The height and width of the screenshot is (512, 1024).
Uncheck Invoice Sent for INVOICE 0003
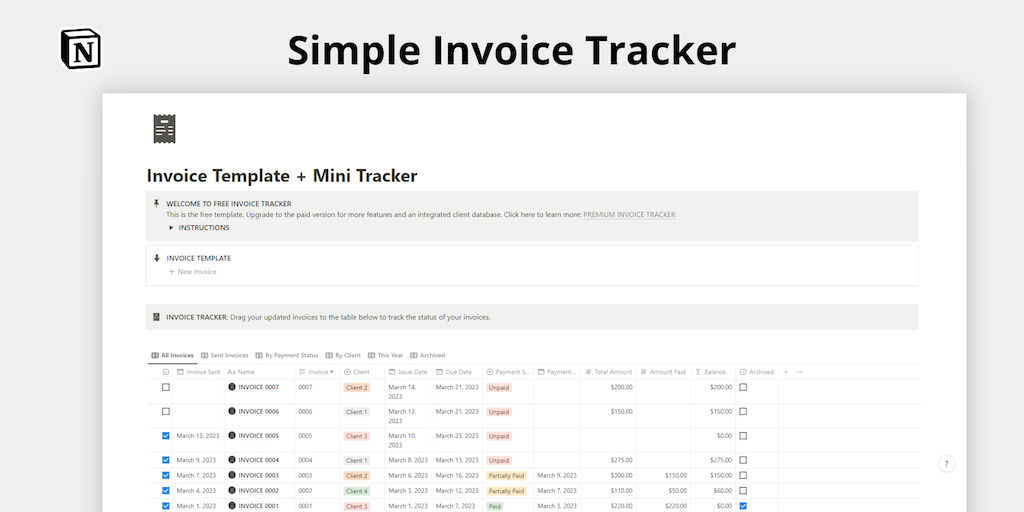pos(166,475)
